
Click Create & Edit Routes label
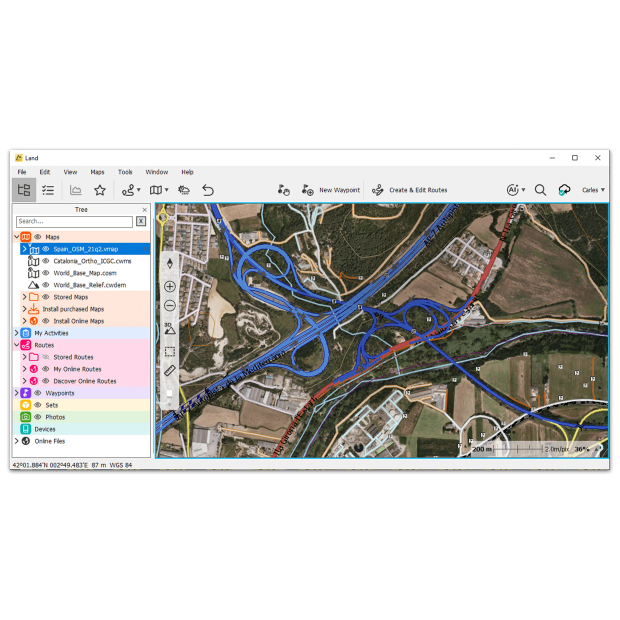[418, 190]
